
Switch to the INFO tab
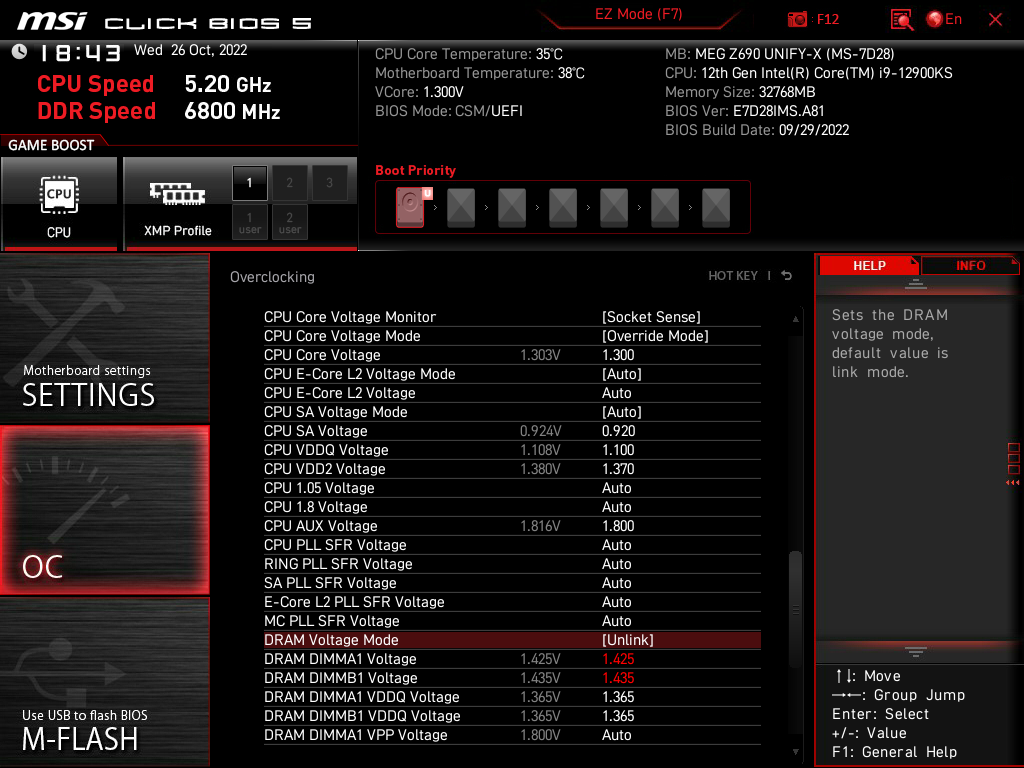tap(970, 266)
